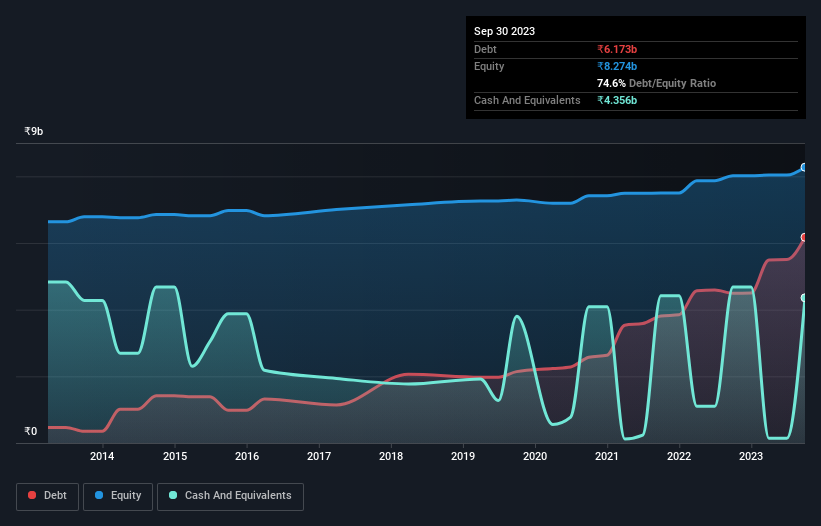Toggle the Equity legend button
The height and width of the screenshot is (526, 821).
(118, 496)
